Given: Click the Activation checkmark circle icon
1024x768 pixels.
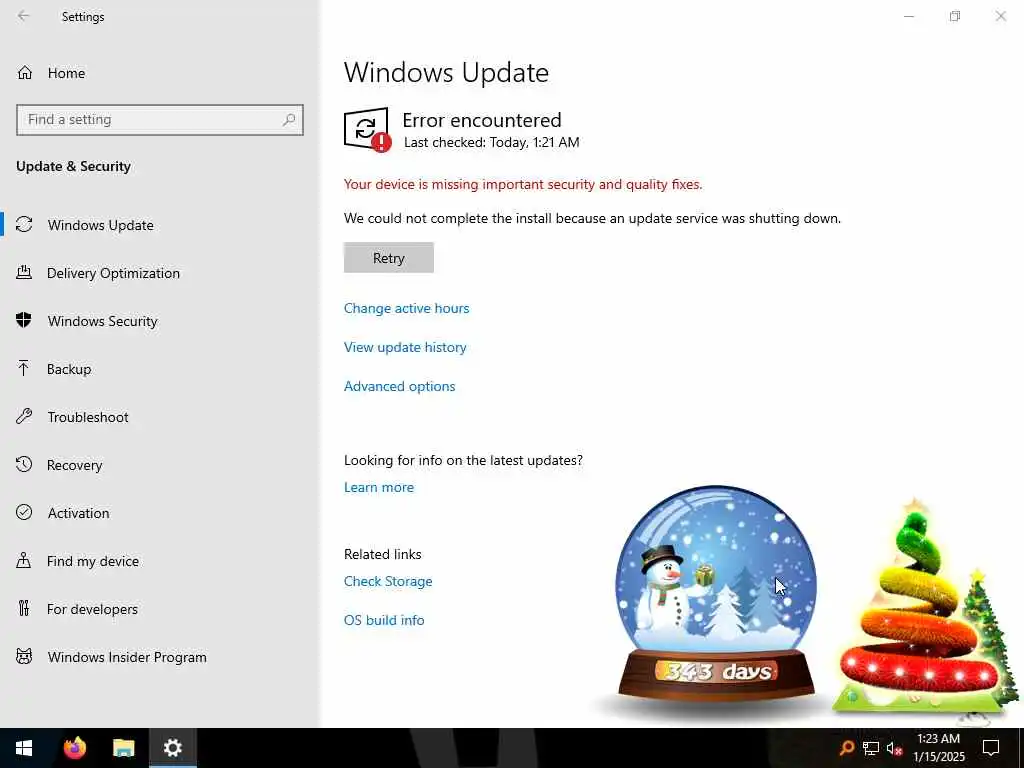Looking at the screenshot, I should (x=24, y=513).
